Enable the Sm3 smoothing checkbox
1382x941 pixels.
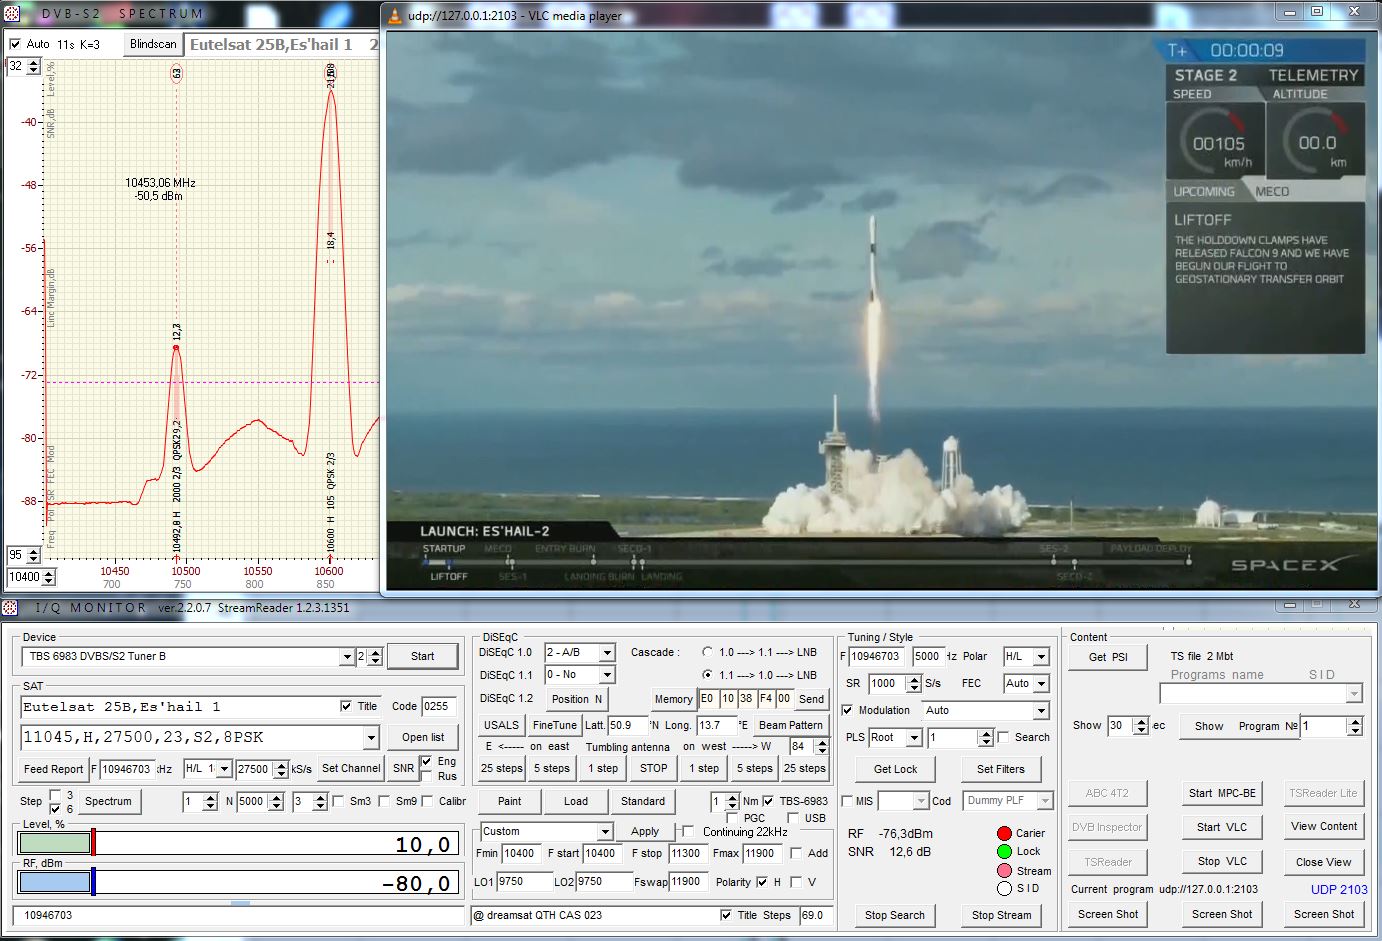pyautogui.click(x=338, y=801)
